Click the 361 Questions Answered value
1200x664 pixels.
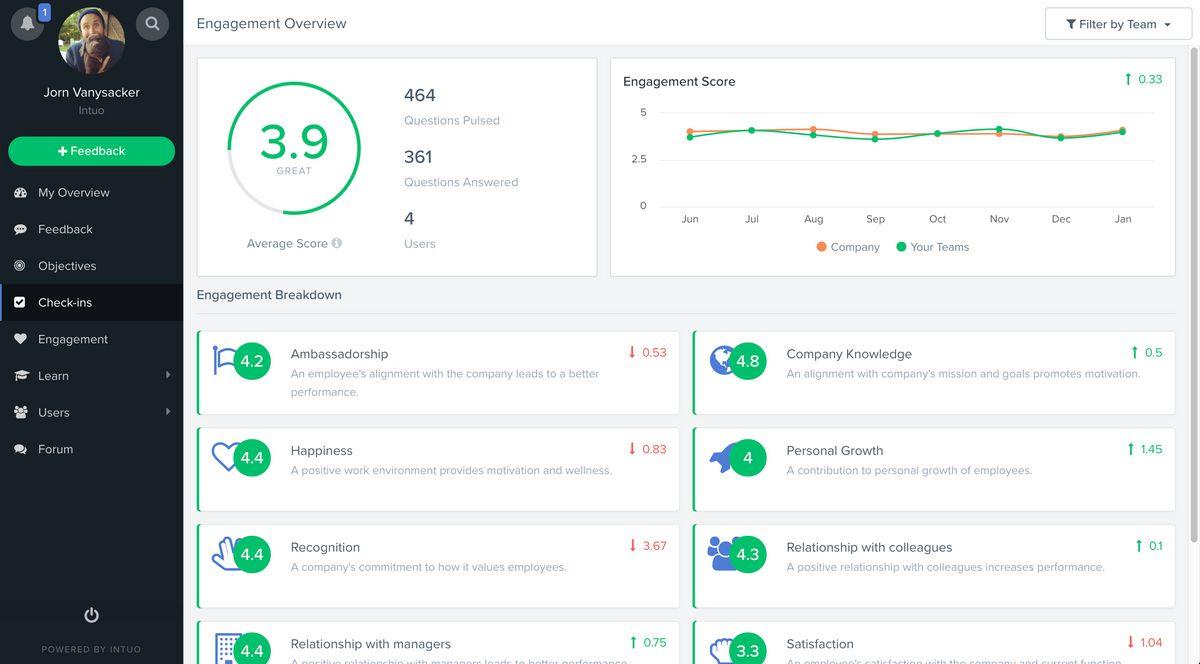point(418,157)
